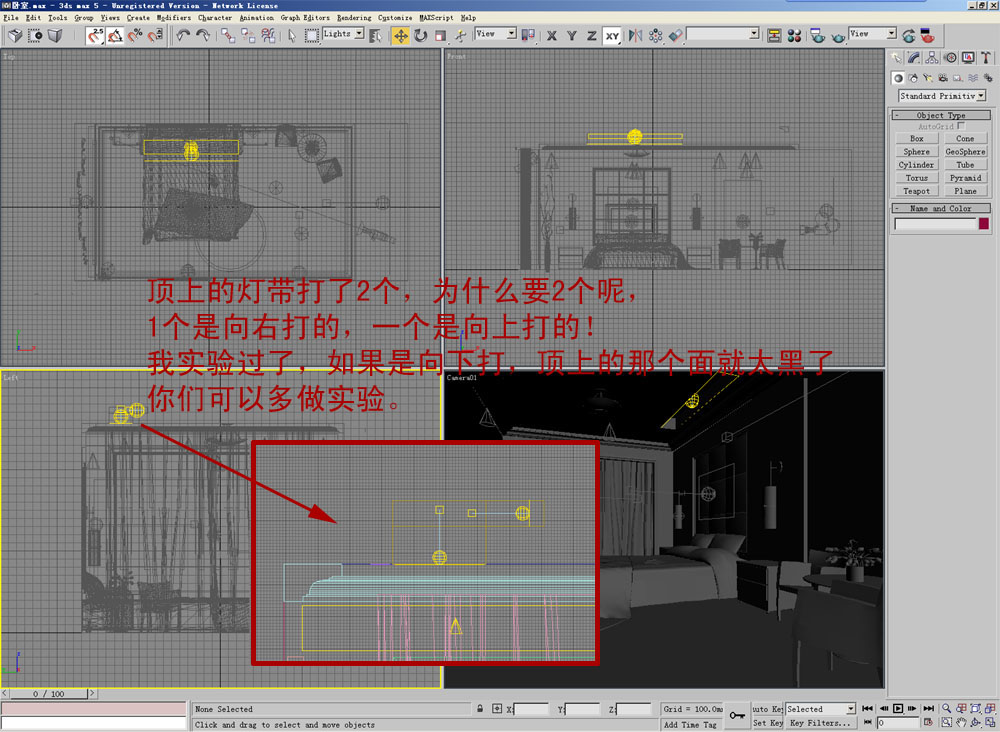1000x732 pixels.
Task: Toggle the Angle Snap button
Action: coord(115,36)
